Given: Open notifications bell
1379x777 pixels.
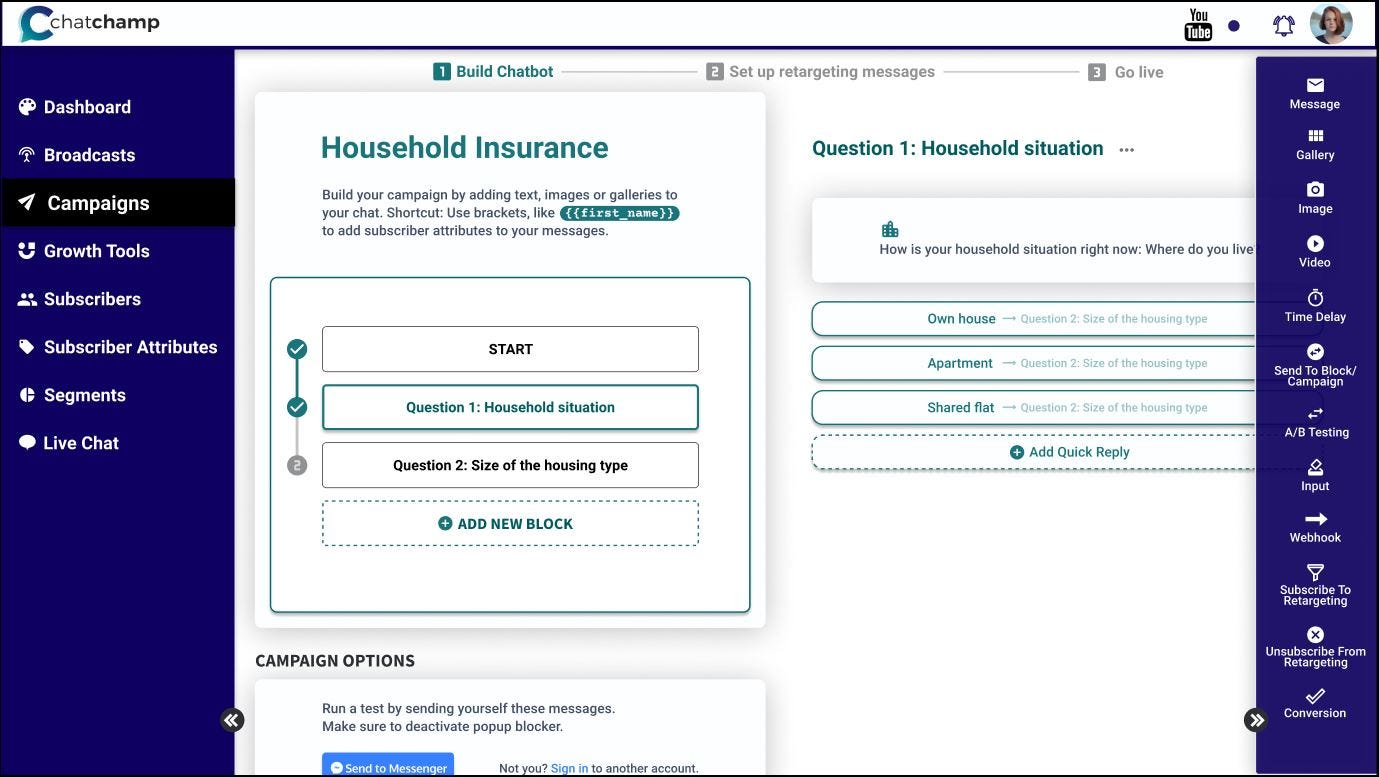Looking at the screenshot, I should click(1284, 26).
